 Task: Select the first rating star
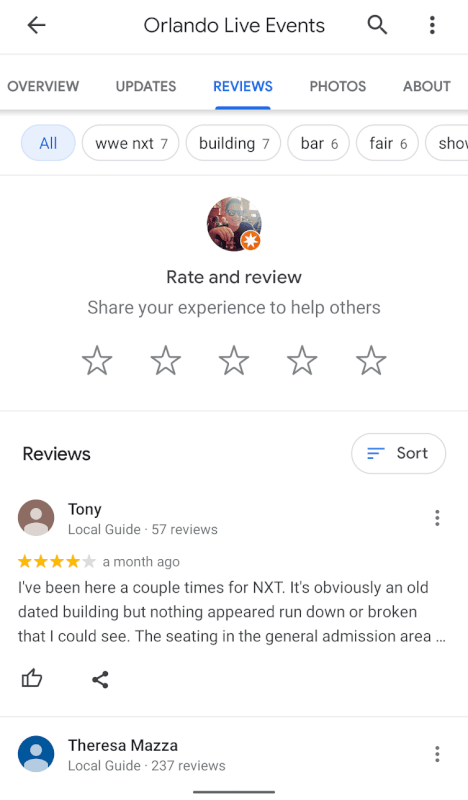tap(97, 360)
